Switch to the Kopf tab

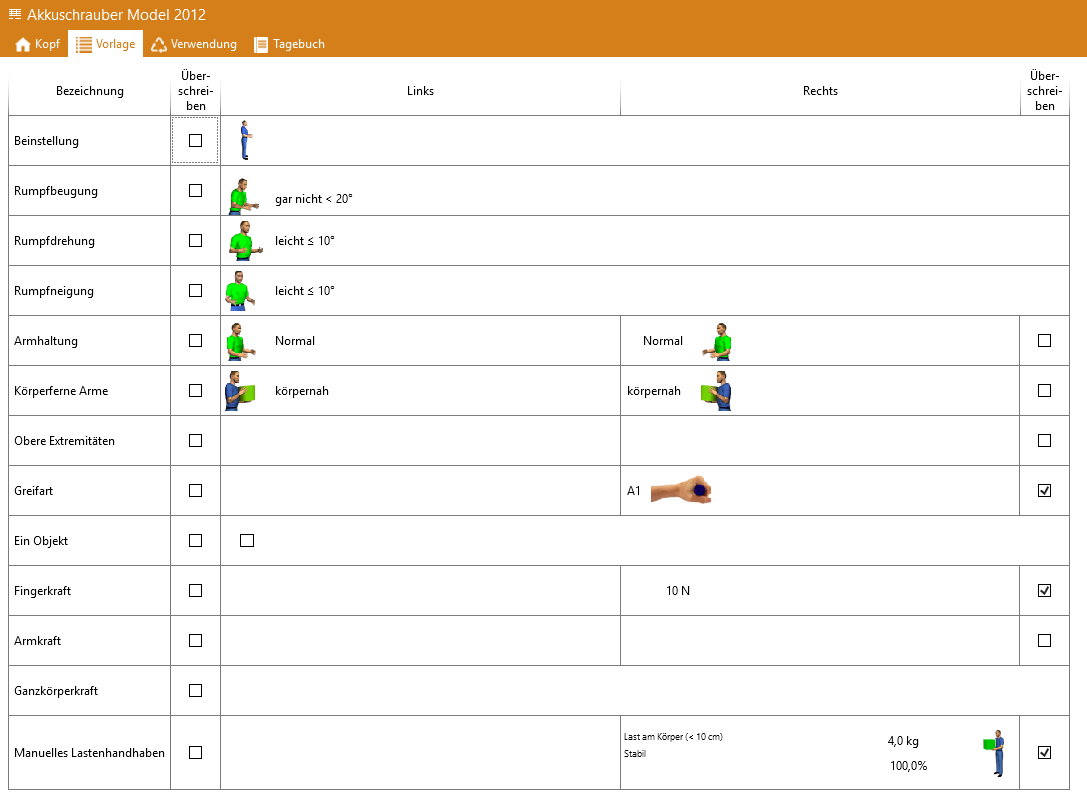[38, 44]
